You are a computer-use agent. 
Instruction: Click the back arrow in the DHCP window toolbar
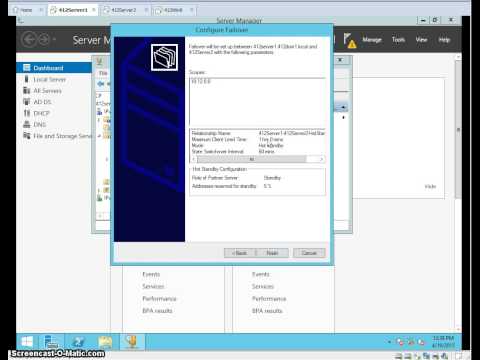(x=101, y=84)
